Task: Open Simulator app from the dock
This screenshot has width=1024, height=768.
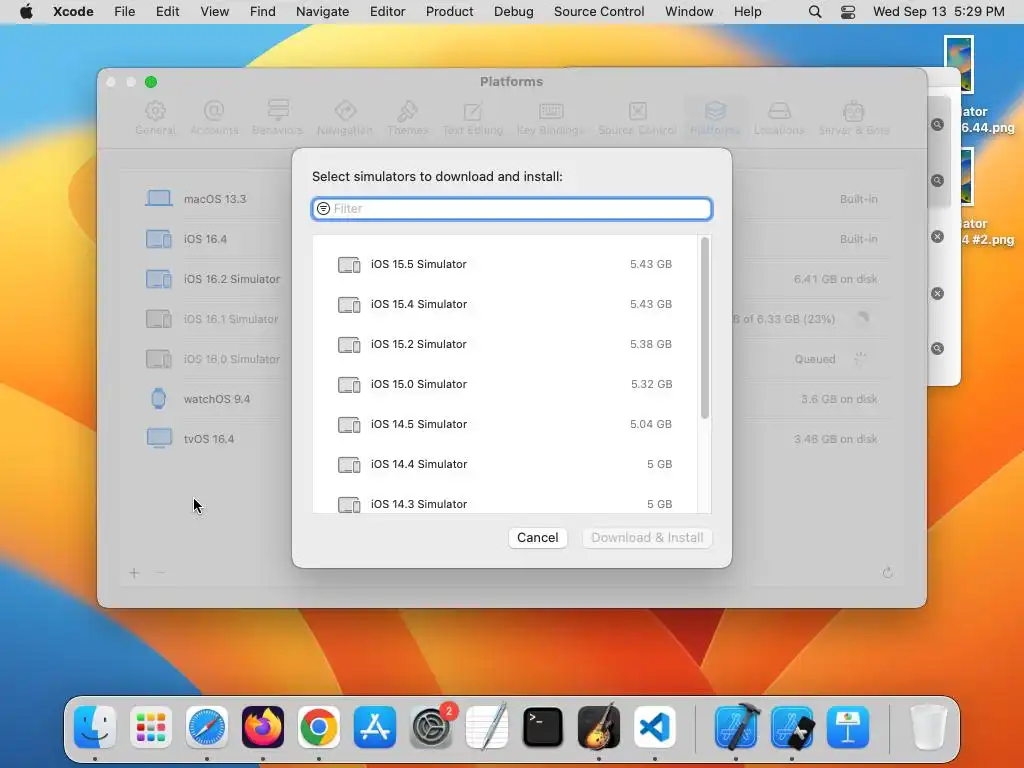Action: point(792,727)
